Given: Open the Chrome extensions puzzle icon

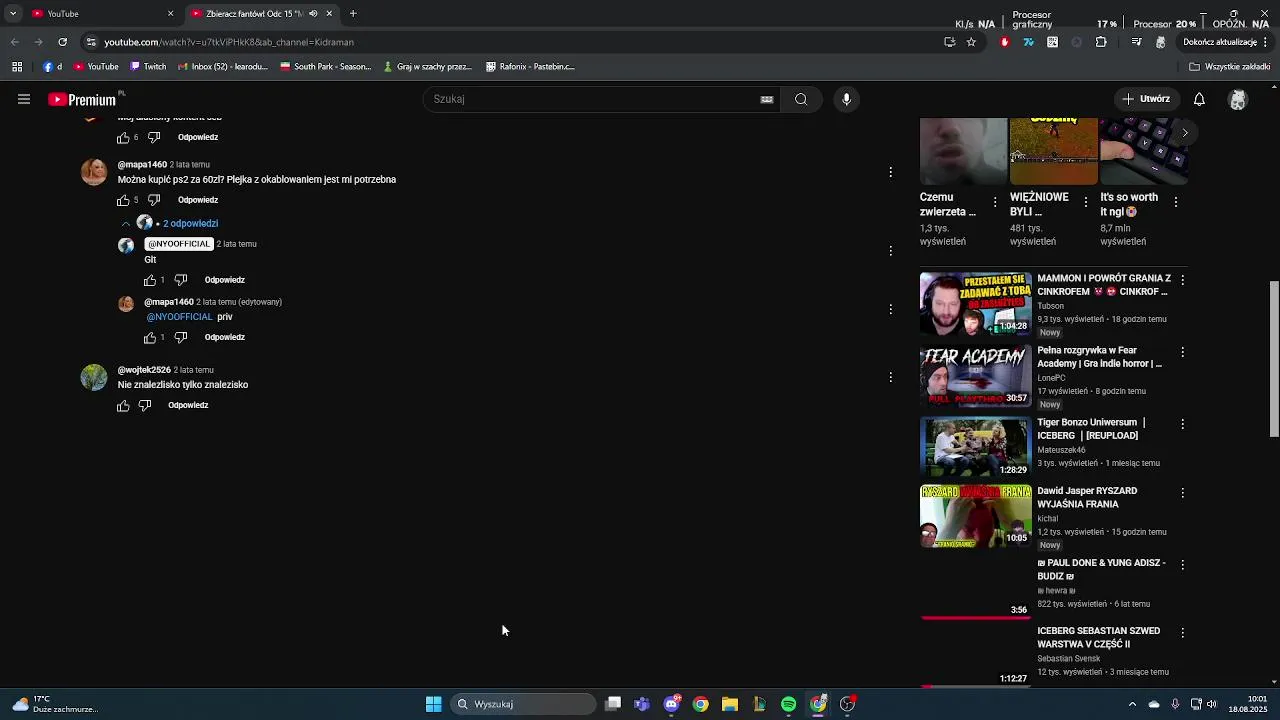Looking at the screenshot, I should [1101, 42].
